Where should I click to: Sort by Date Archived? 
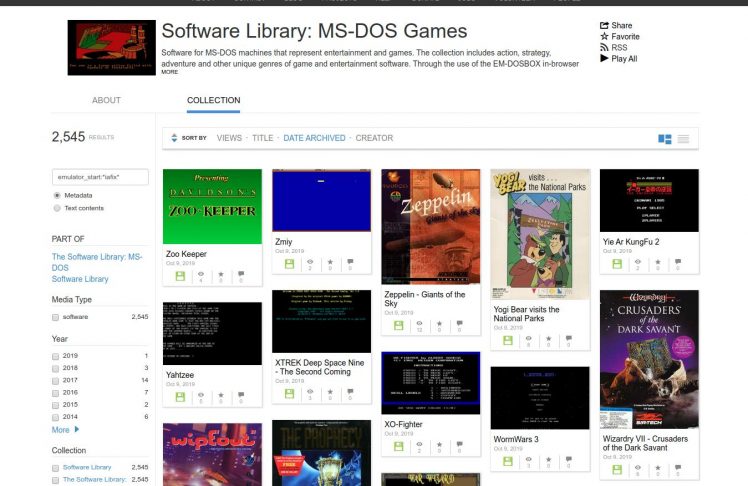[314, 138]
